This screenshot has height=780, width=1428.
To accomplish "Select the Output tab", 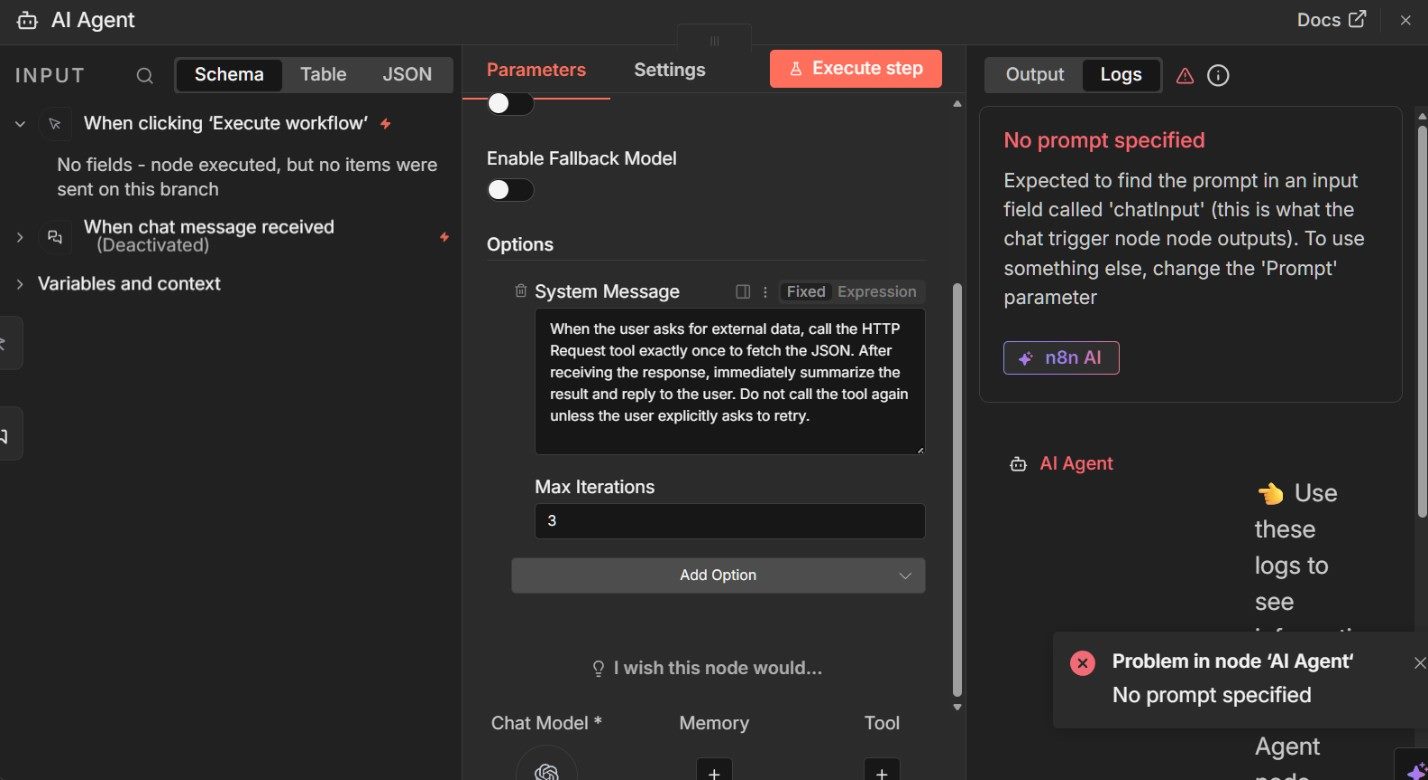I will pos(1034,75).
